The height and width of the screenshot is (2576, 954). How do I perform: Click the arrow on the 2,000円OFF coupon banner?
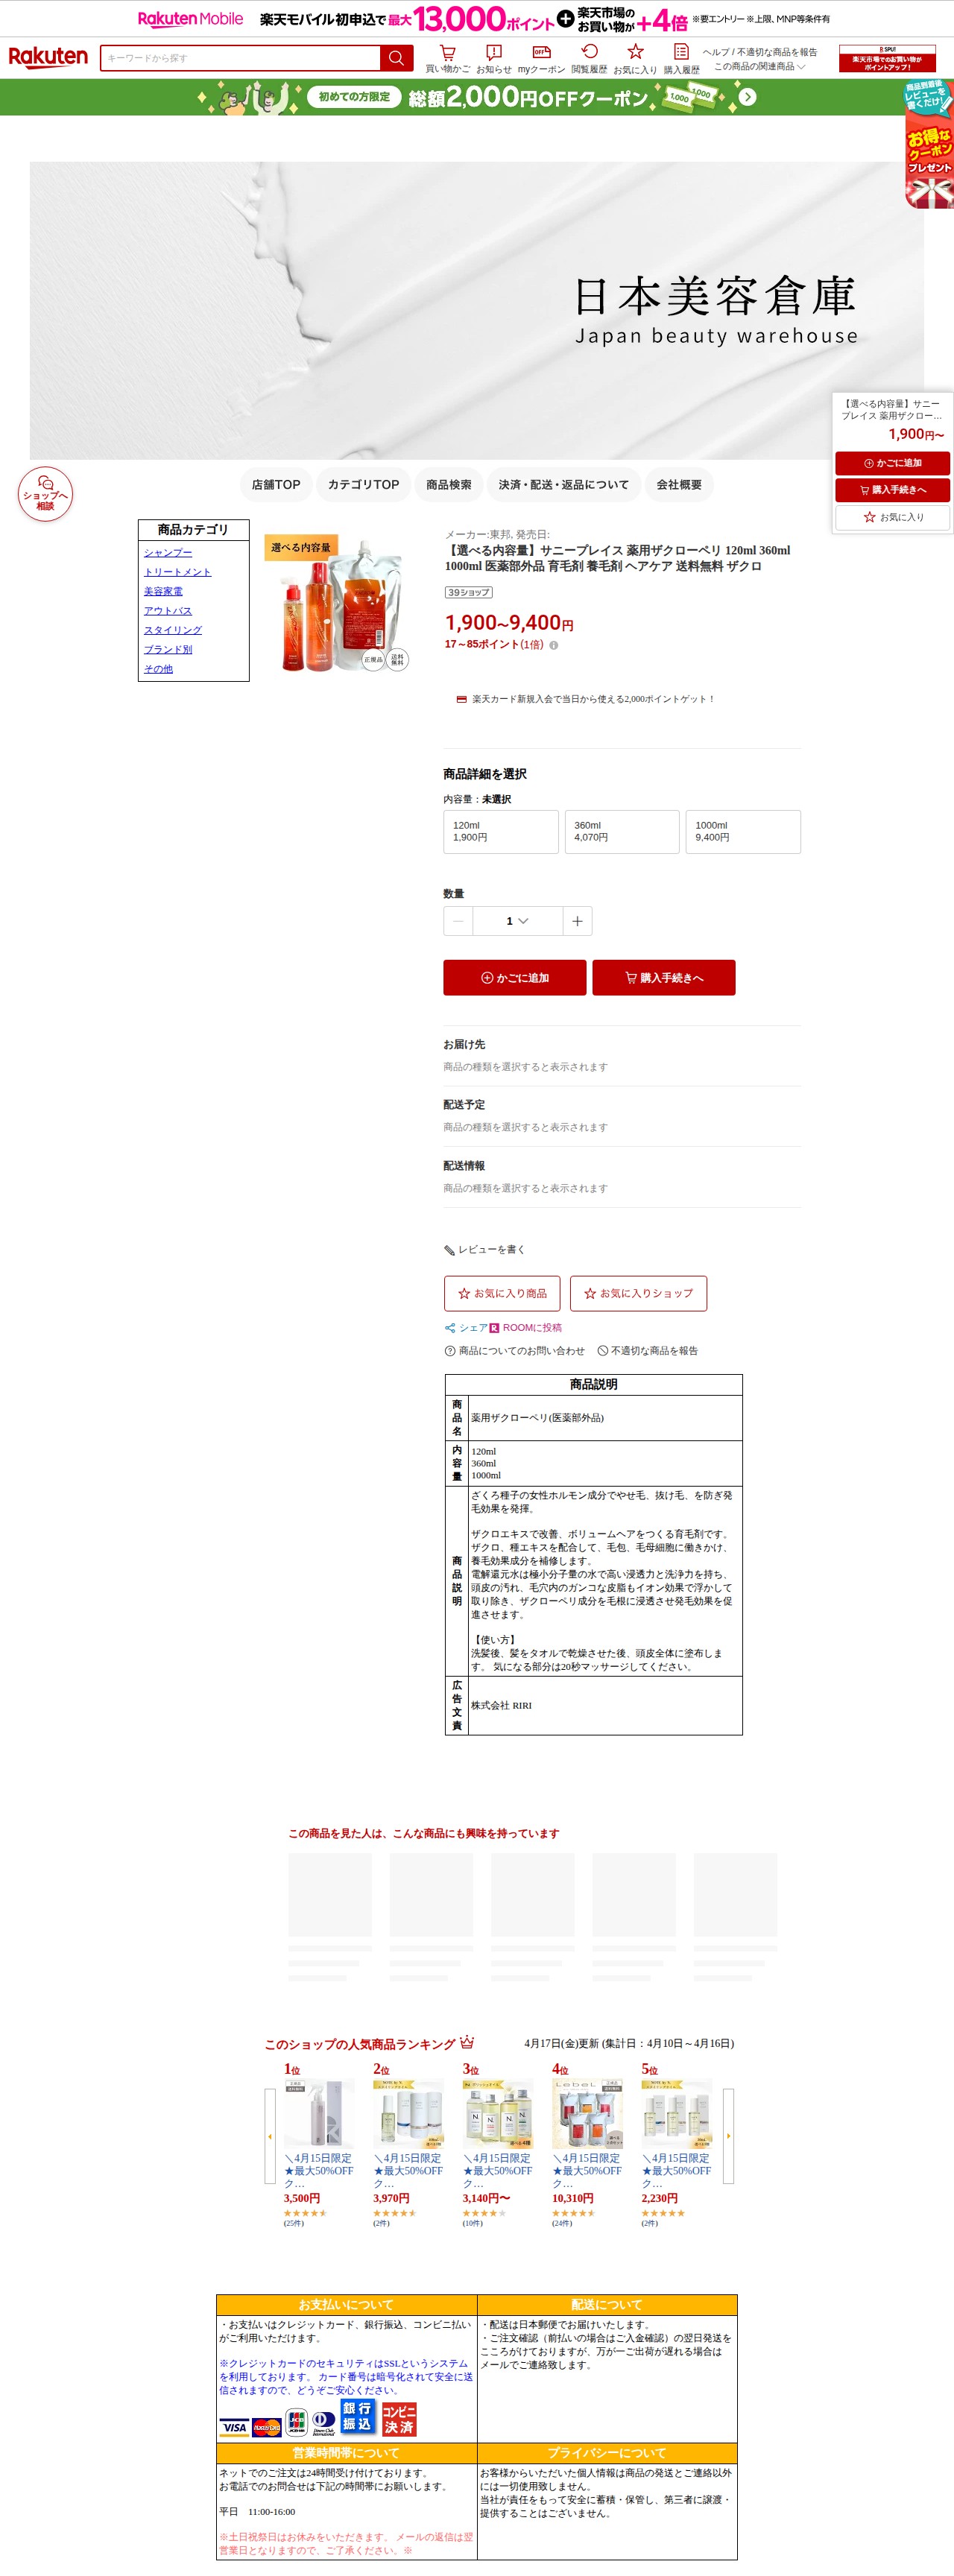click(x=748, y=97)
